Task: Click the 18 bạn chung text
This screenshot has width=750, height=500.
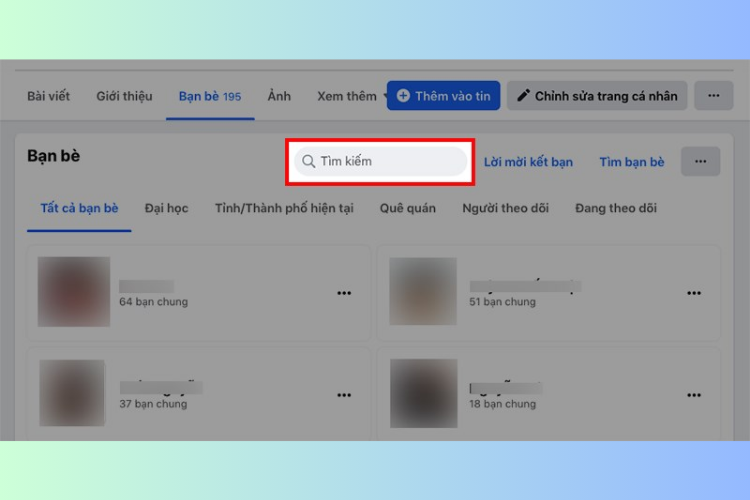Action: (x=502, y=404)
